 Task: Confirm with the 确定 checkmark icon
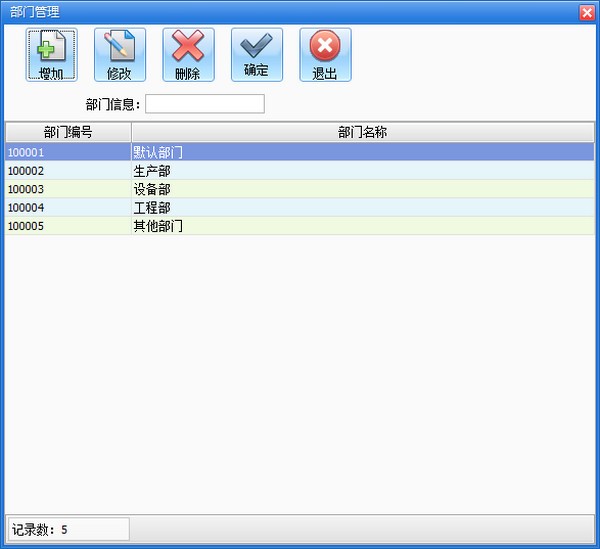[256, 54]
